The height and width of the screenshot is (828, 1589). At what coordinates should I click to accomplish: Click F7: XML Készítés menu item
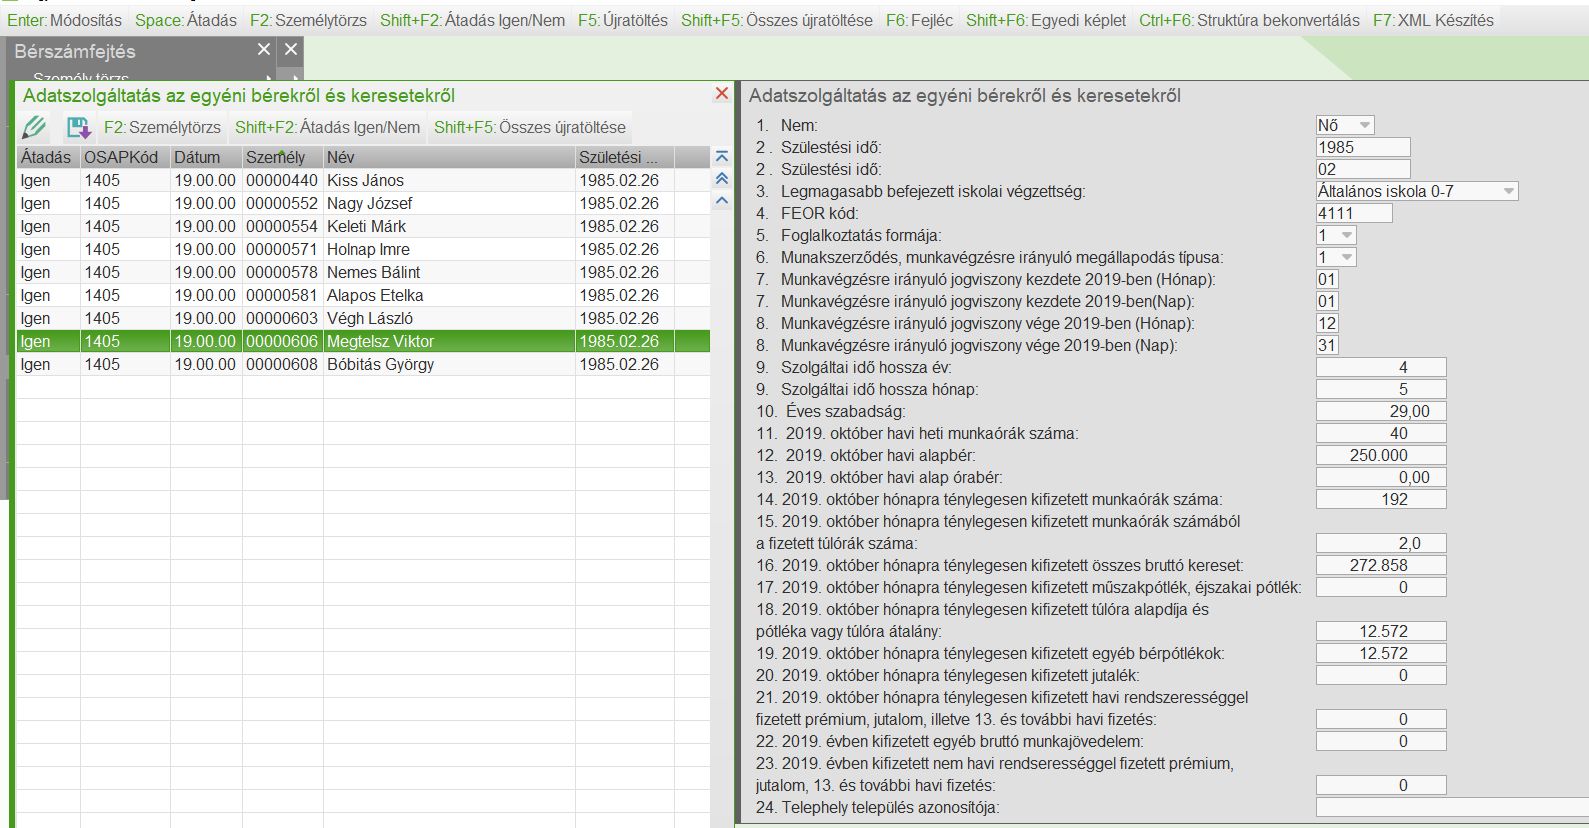click(1433, 20)
